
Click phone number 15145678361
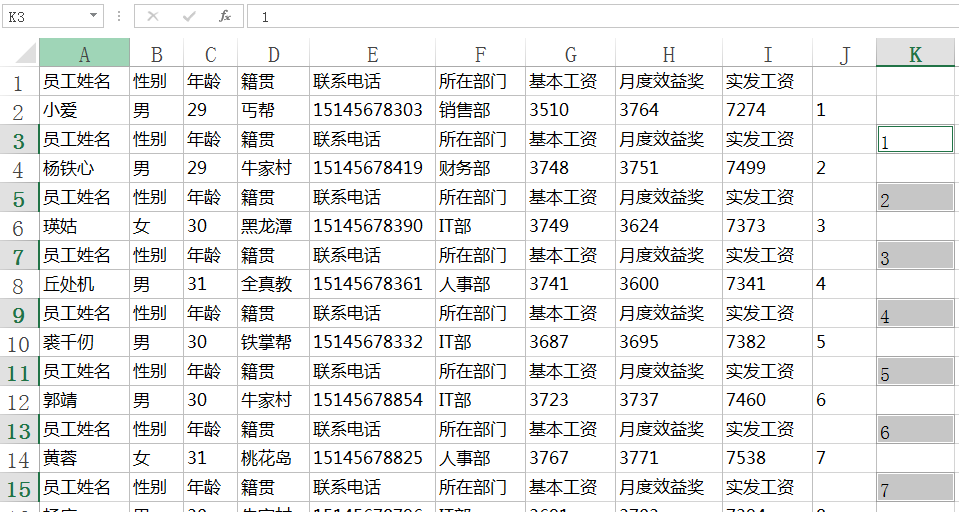click(x=372, y=284)
